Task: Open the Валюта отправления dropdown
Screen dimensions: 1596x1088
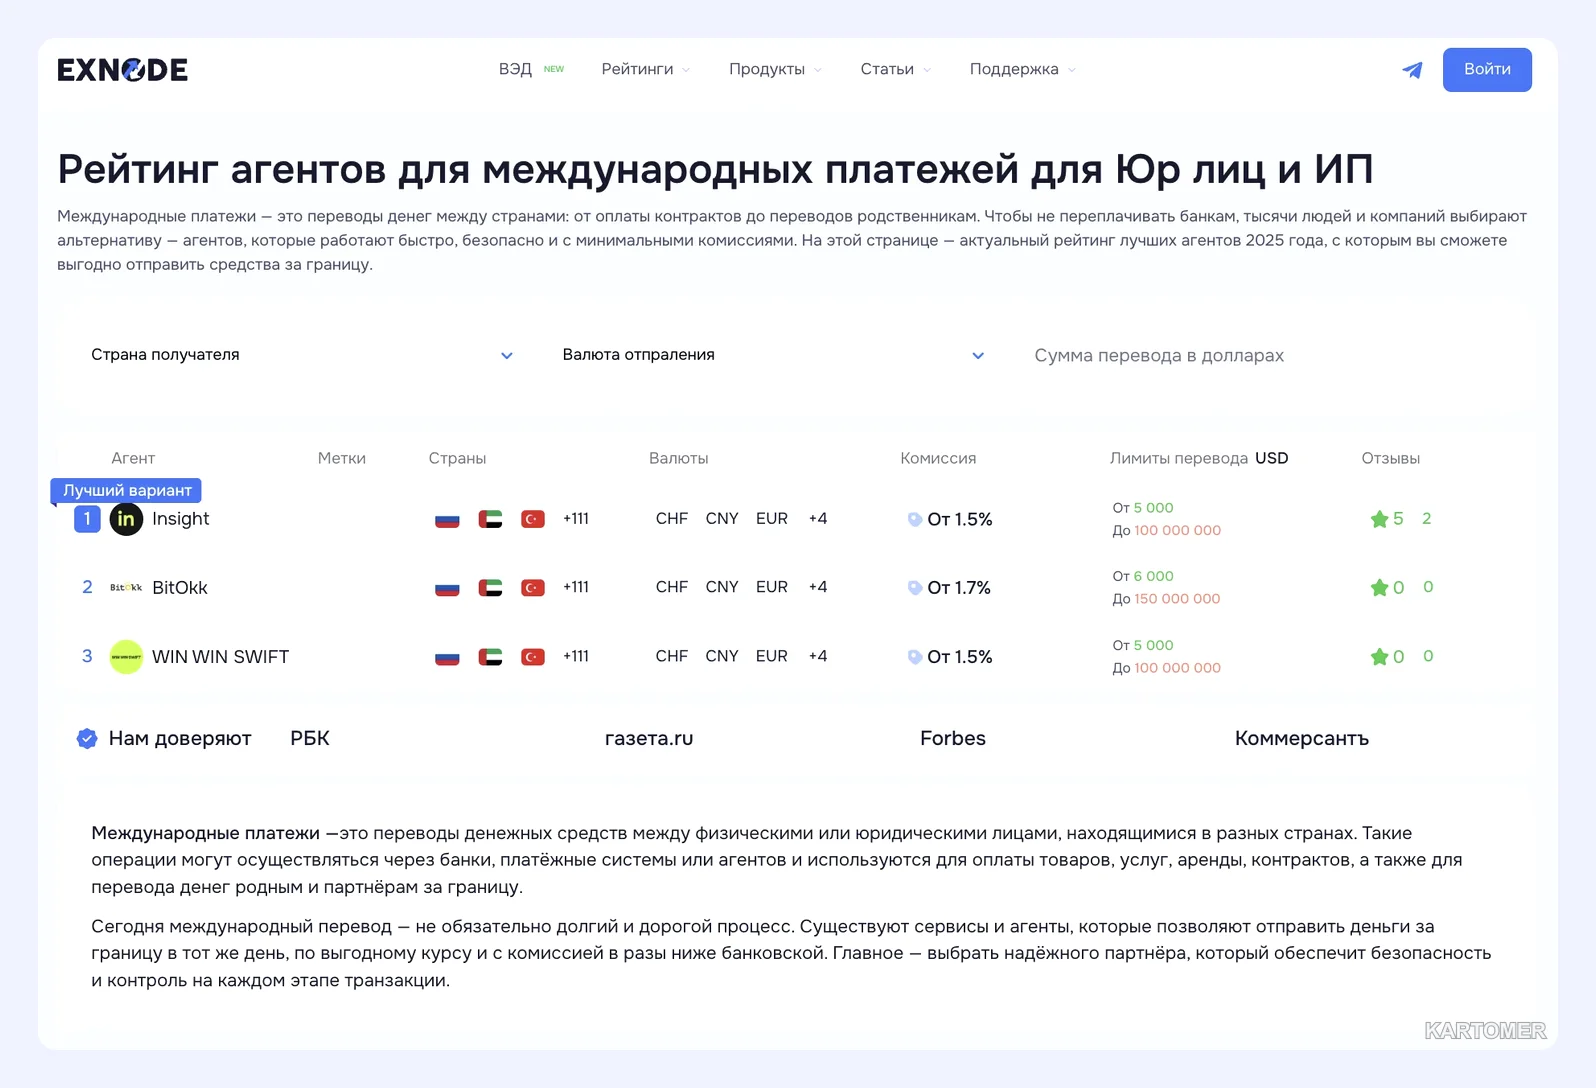Action: point(773,355)
